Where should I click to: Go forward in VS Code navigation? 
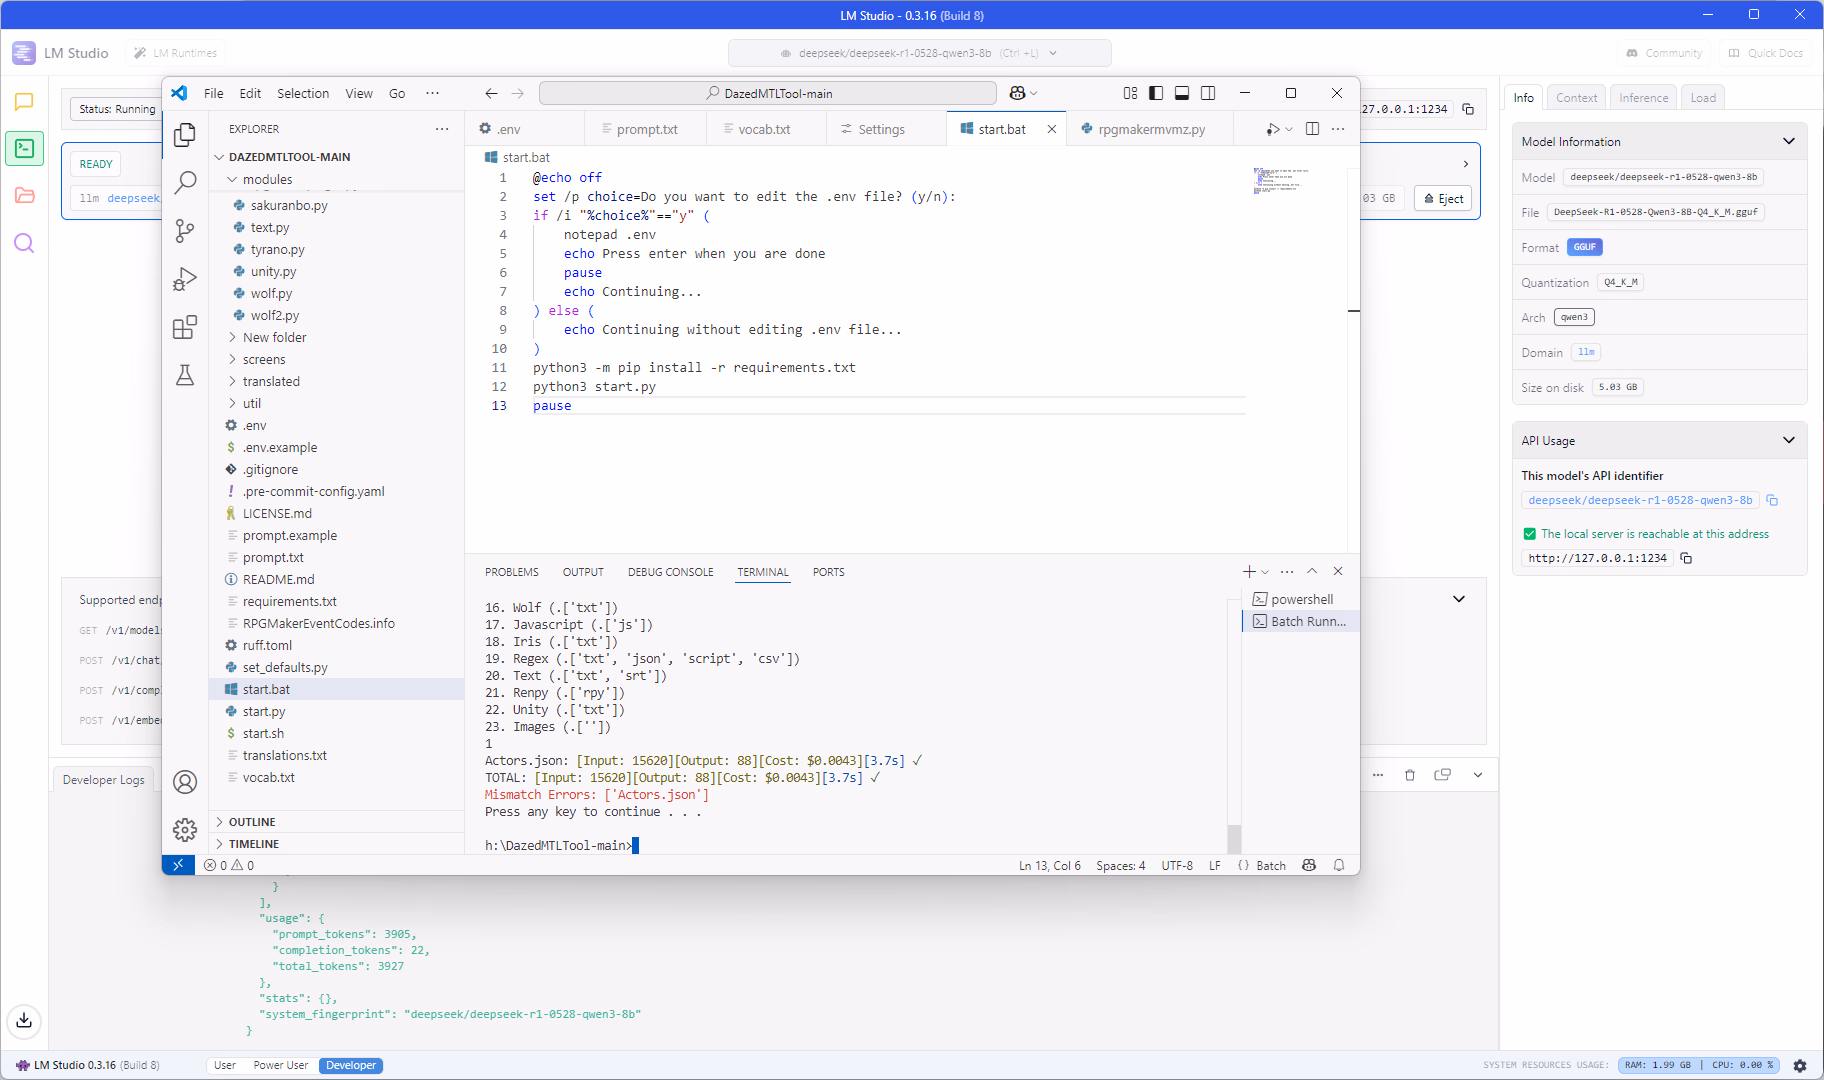tap(518, 93)
